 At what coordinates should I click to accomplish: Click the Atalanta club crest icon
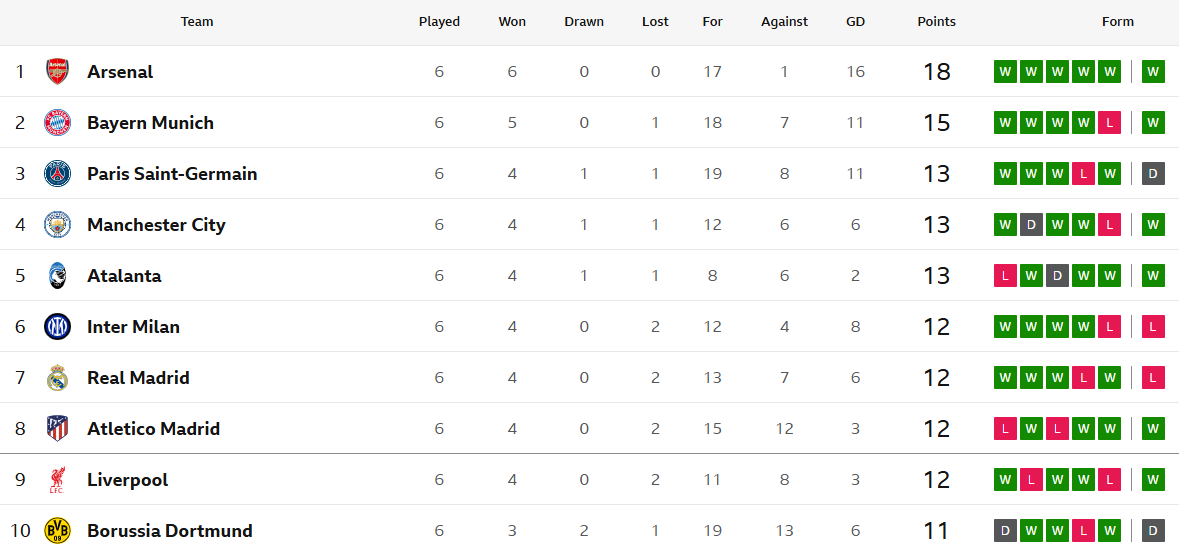(x=57, y=275)
